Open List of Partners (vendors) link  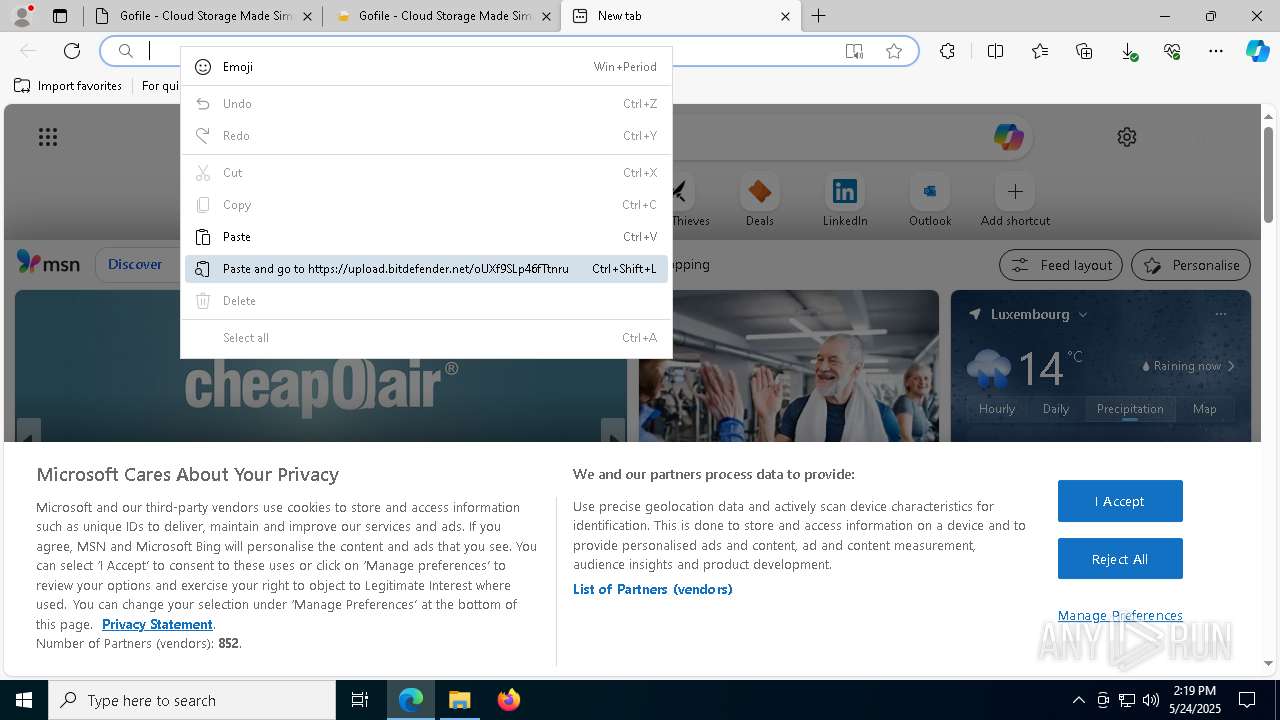[x=653, y=589]
